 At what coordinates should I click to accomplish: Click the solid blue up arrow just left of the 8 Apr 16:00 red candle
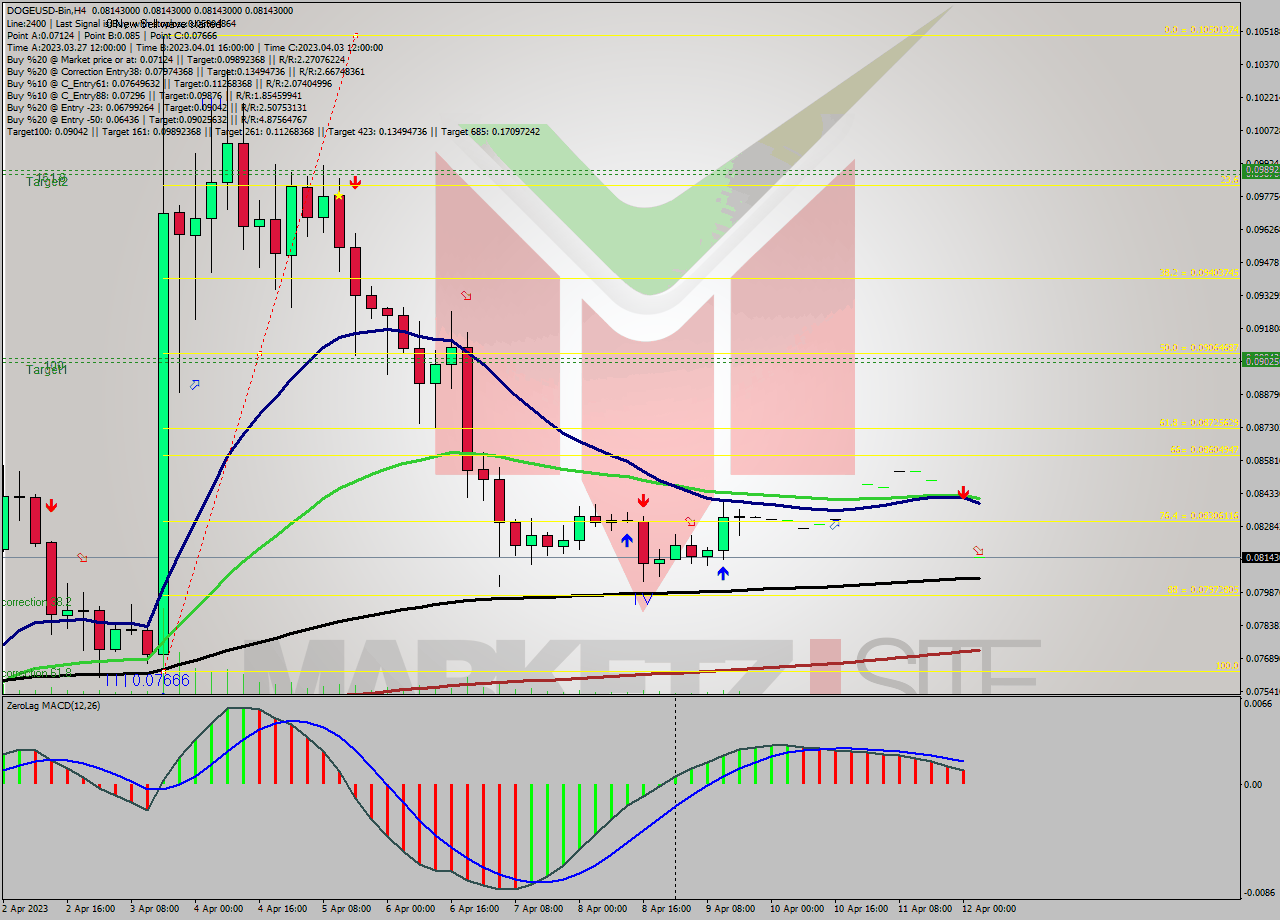[626, 540]
